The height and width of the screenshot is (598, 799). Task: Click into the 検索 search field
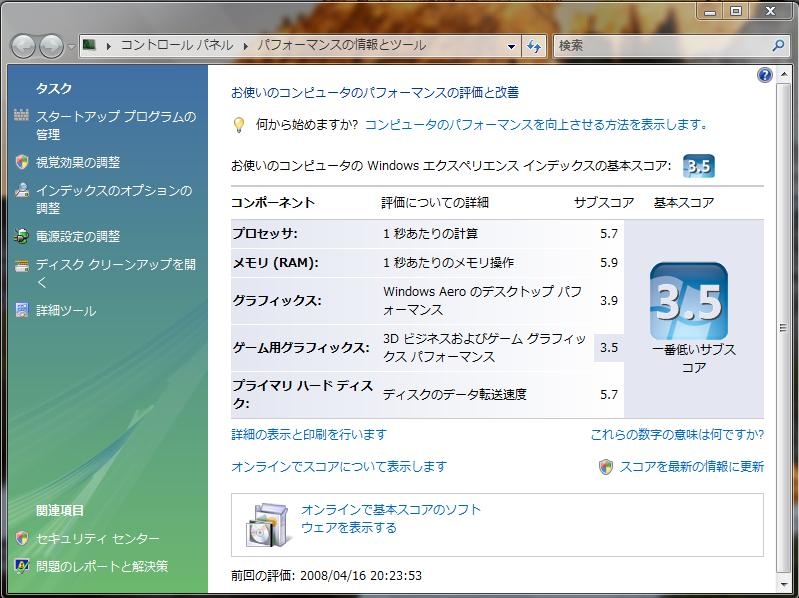(x=662, y=46)
